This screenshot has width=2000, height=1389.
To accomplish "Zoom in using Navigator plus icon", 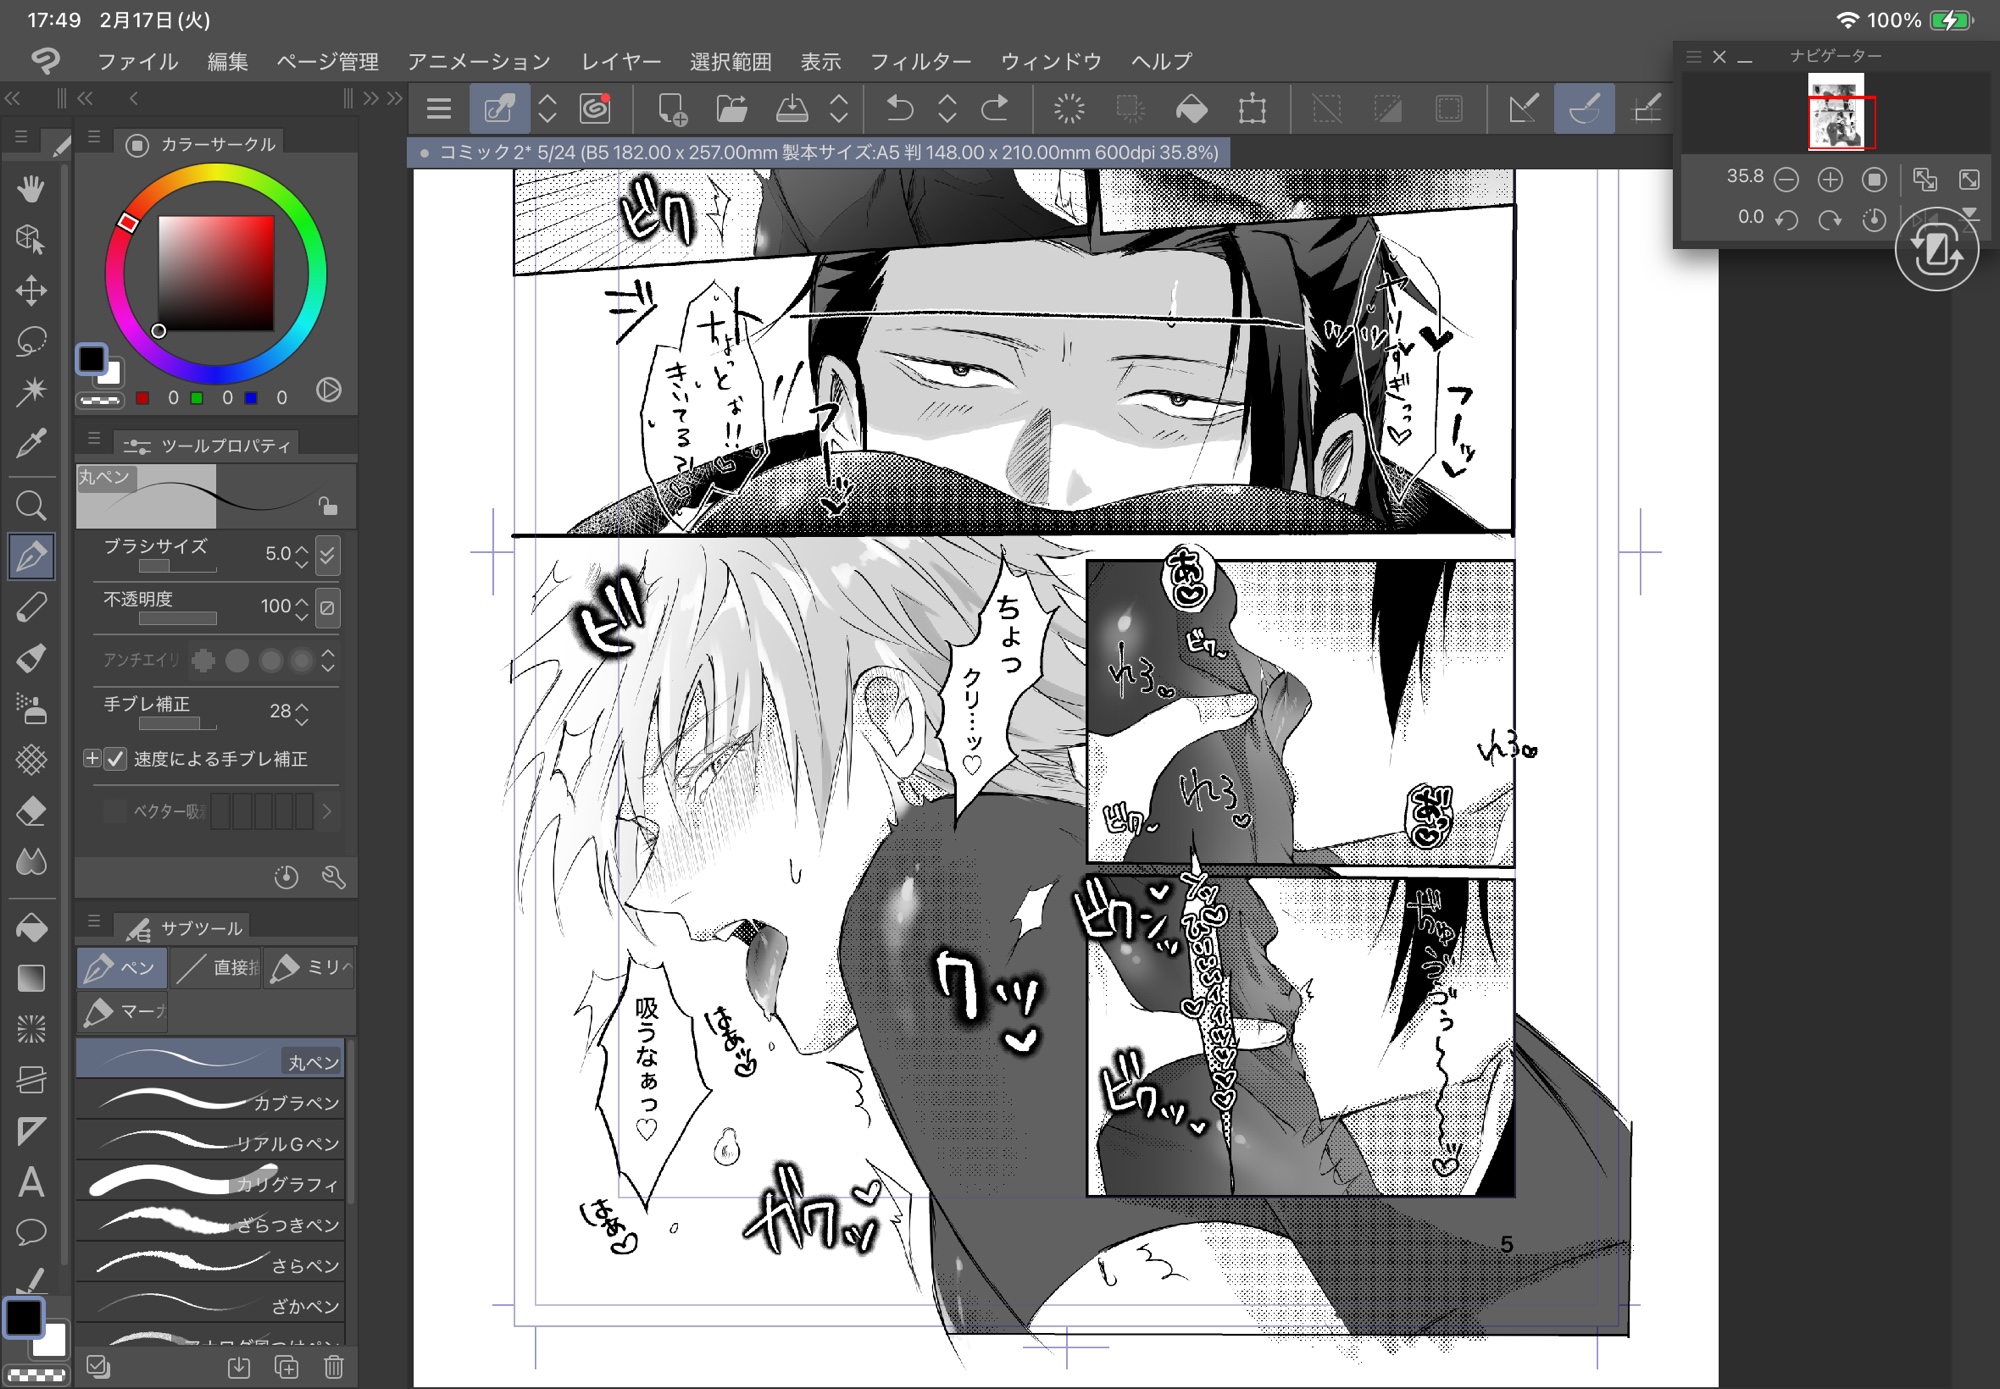I will pos(1830,179).
